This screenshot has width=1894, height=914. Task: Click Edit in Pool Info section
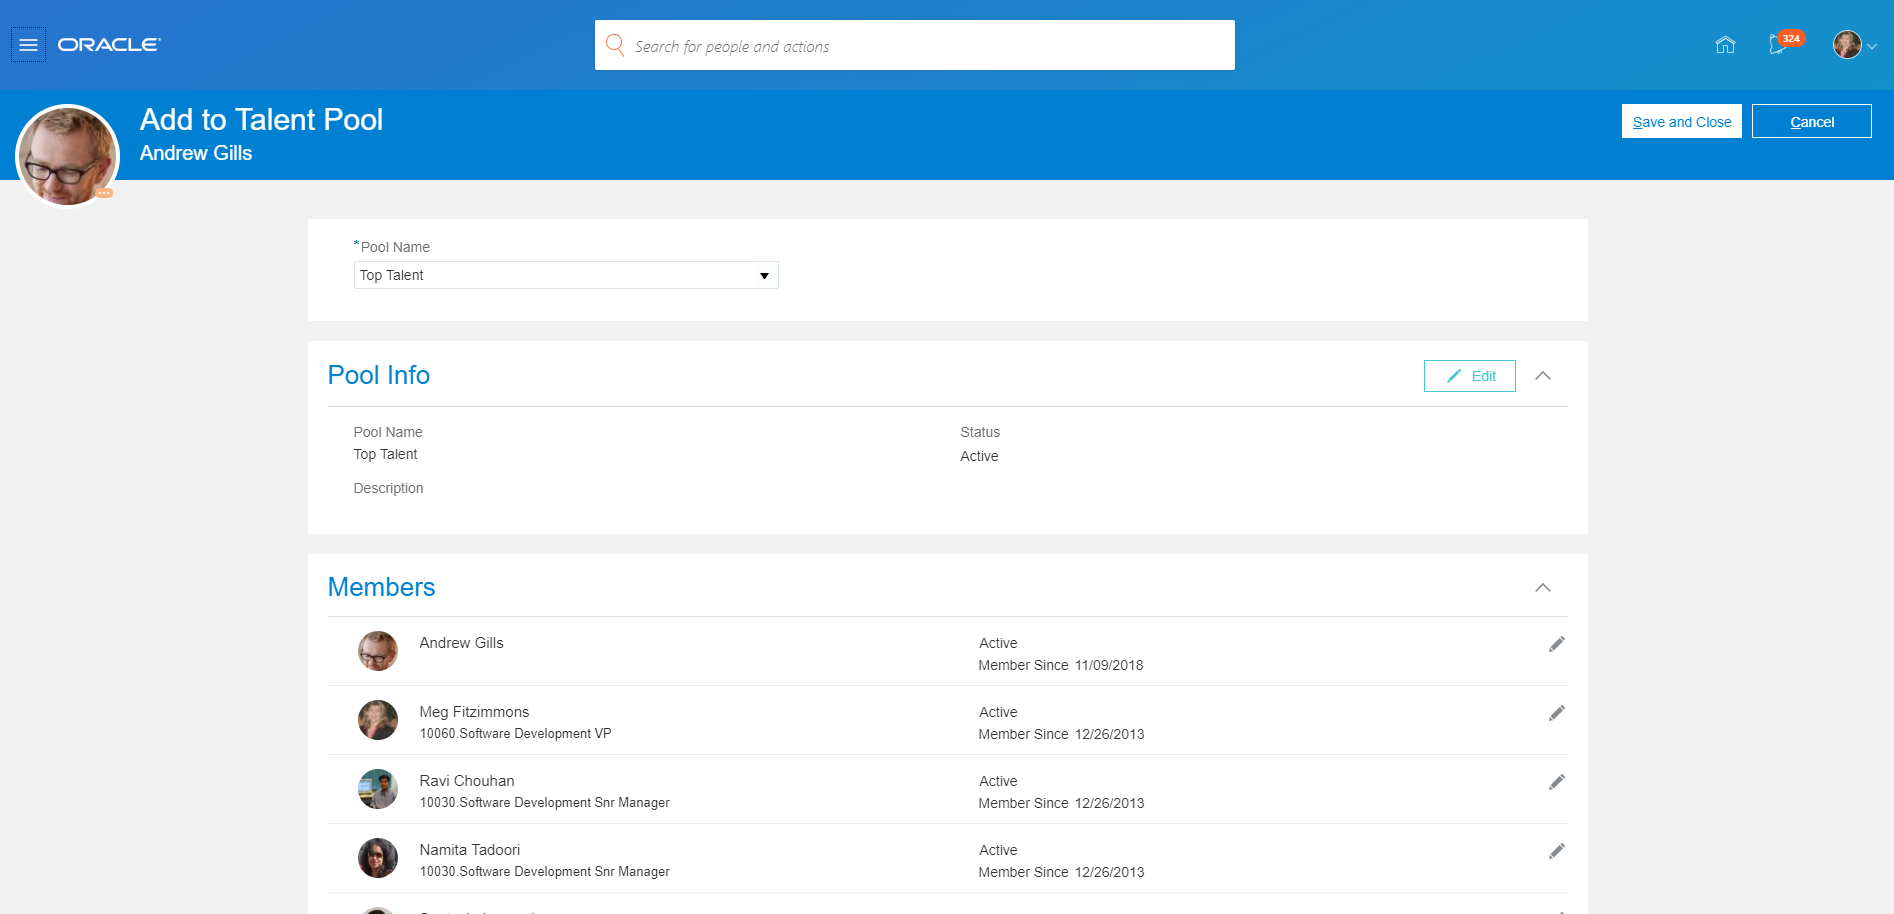click(x=1469, y=376)
